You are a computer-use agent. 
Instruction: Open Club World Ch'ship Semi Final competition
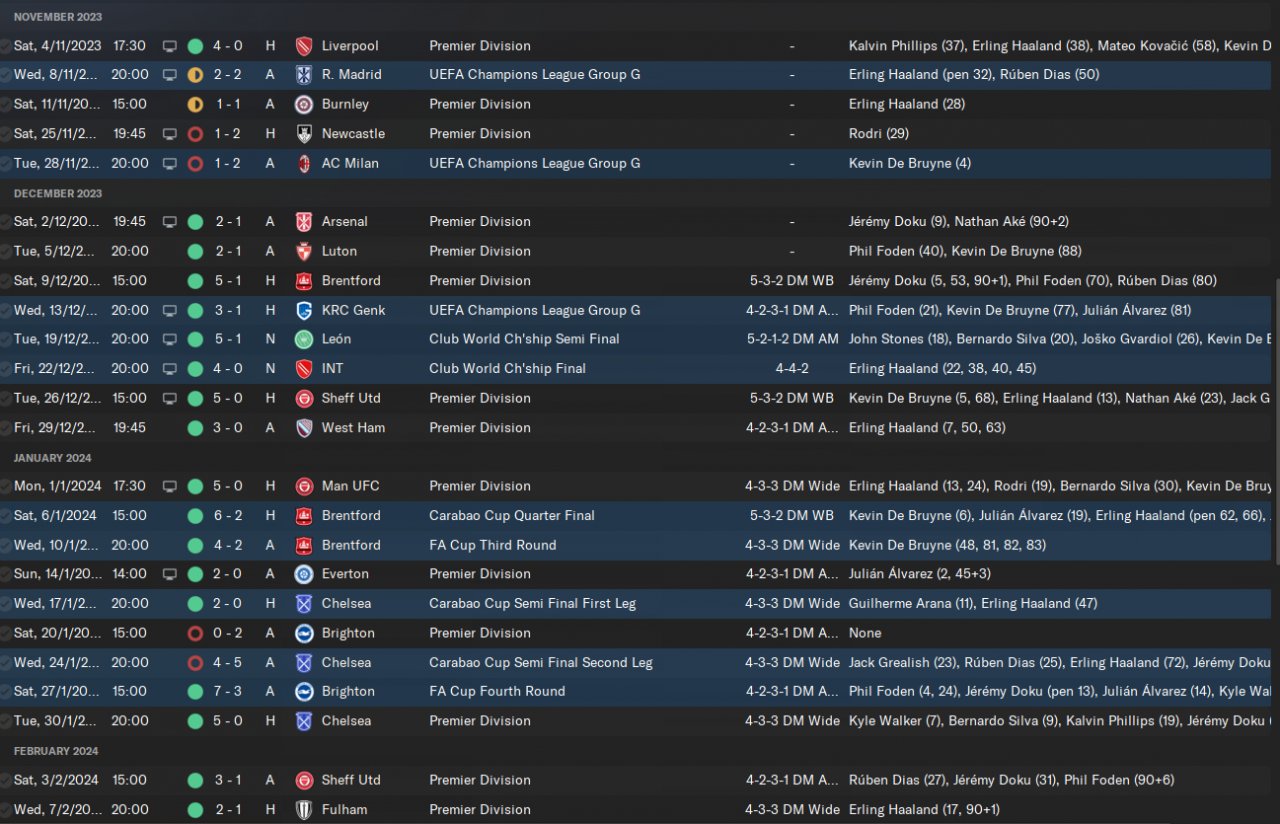pos(525,339)
